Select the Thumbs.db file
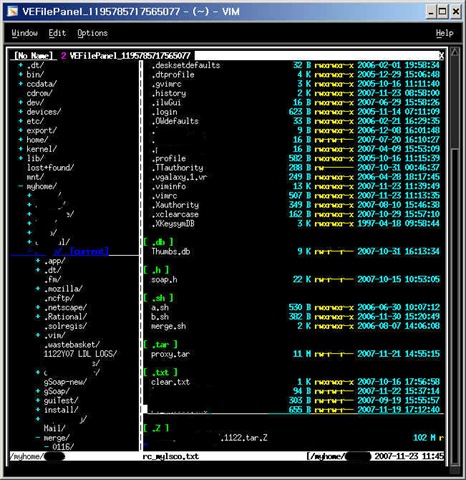The width and height of the screenshot is (466, 480). click(x=171, y=252)
